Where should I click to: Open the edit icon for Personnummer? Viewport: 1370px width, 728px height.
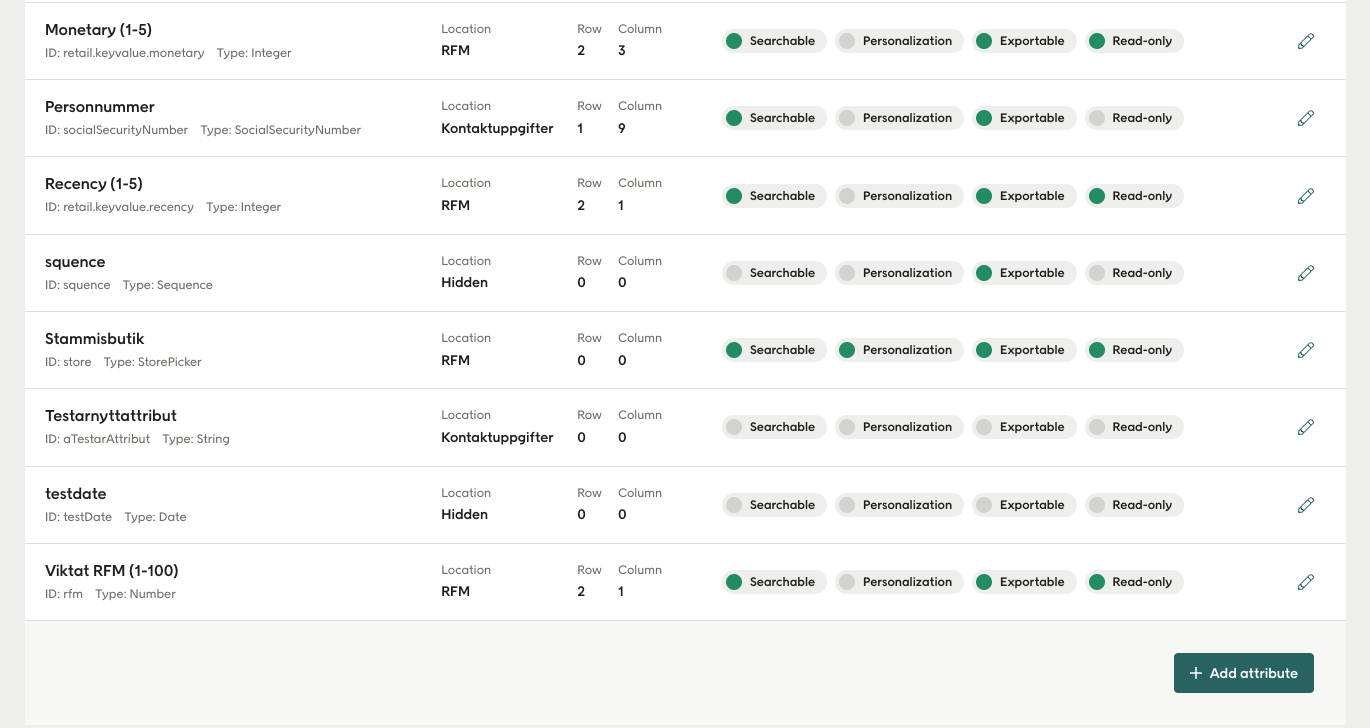point(1306,118)
